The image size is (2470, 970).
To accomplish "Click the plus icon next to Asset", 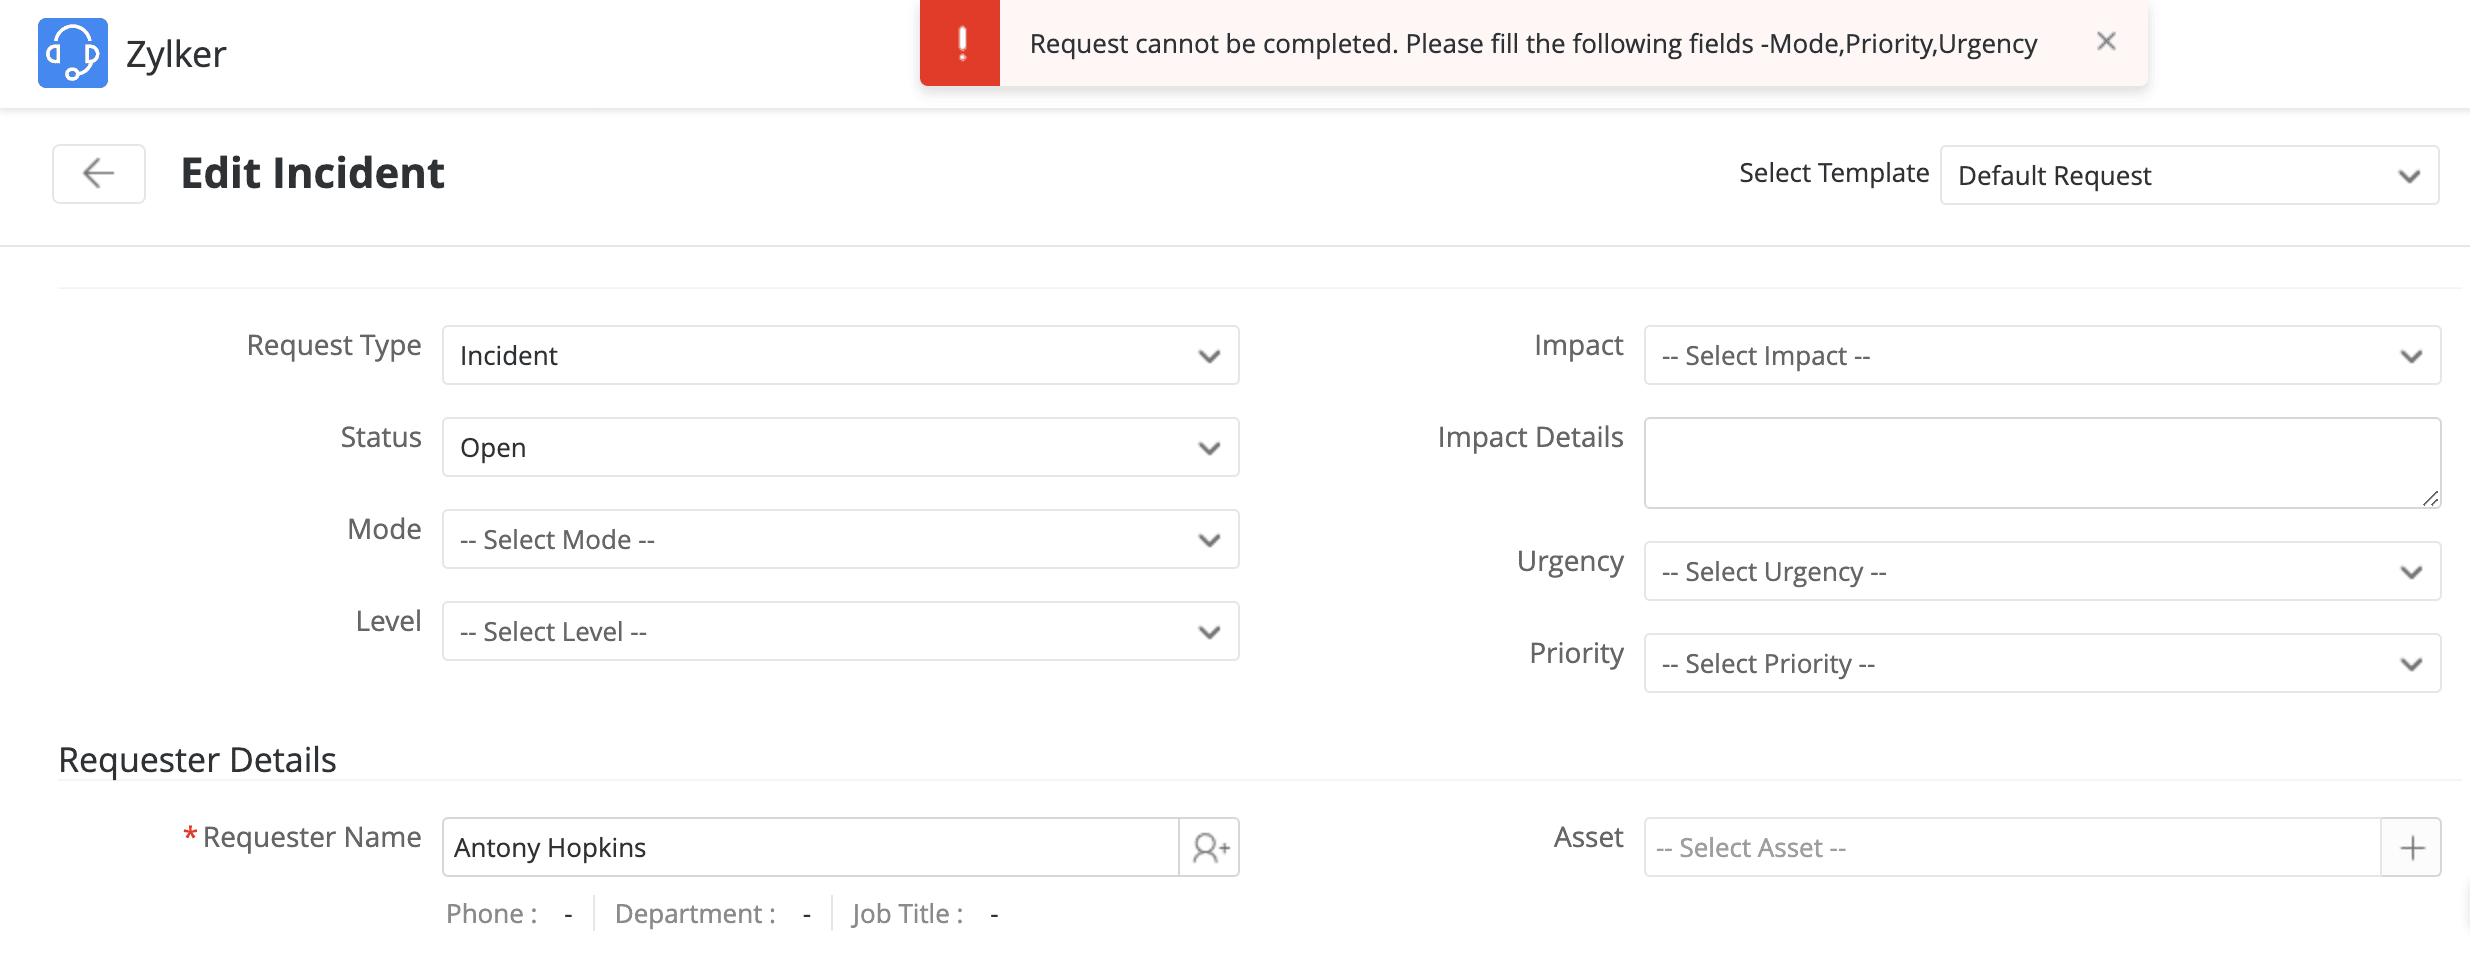I will coord(2412,848).
